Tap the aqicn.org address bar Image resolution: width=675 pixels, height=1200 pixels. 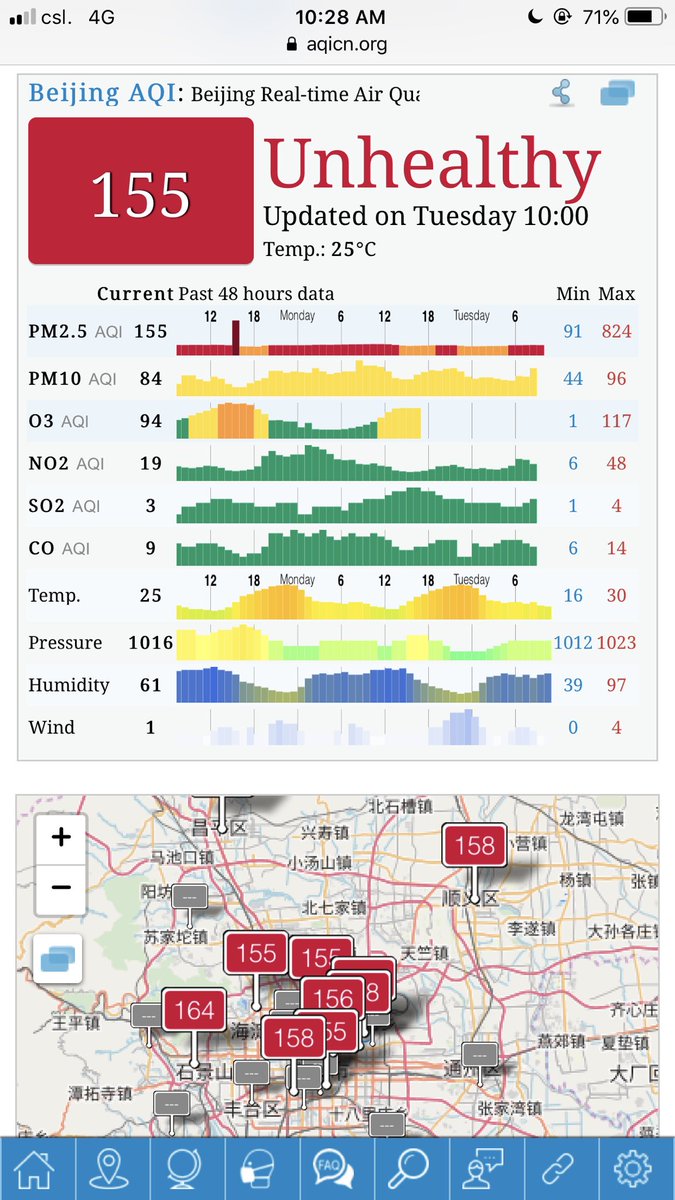coord(337,44)
